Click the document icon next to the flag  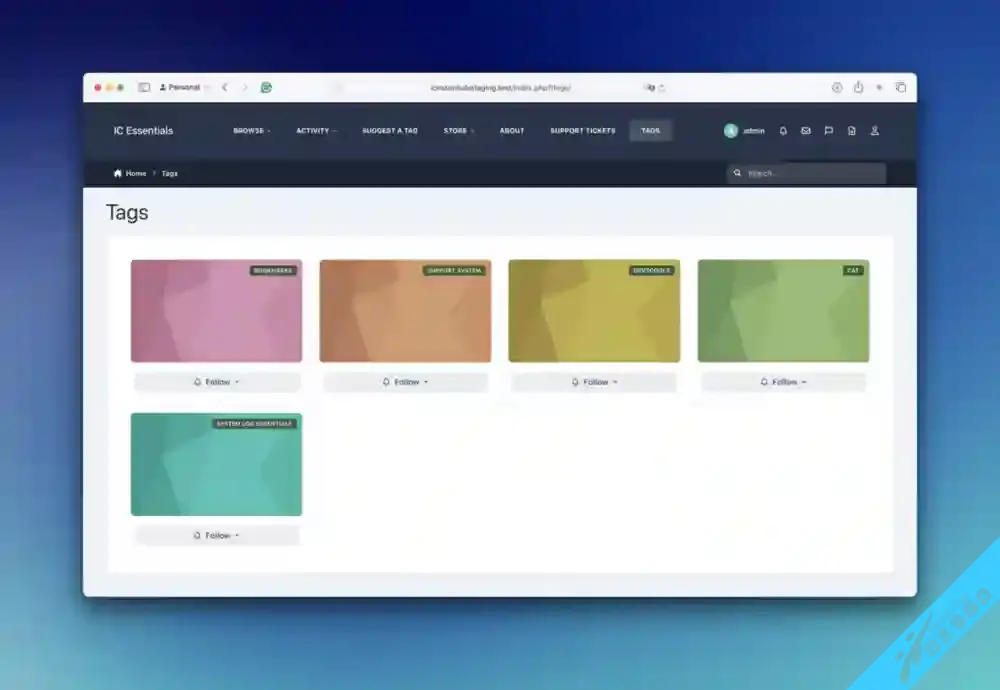pos(852,131)
